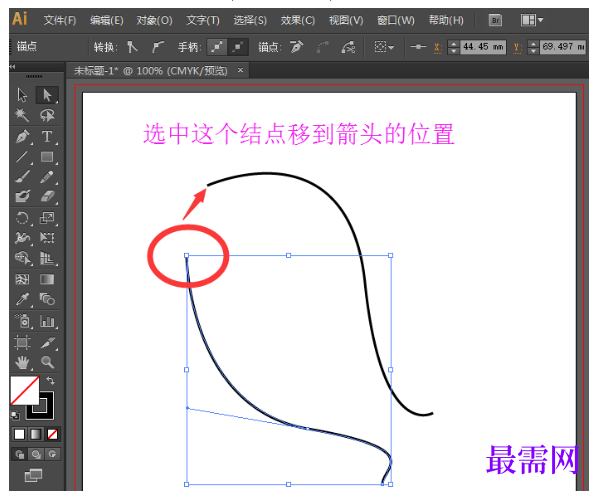The height and width of the screenshot is (491, 598).
Task: Select the Hand tool
Action: pos(22,362)
